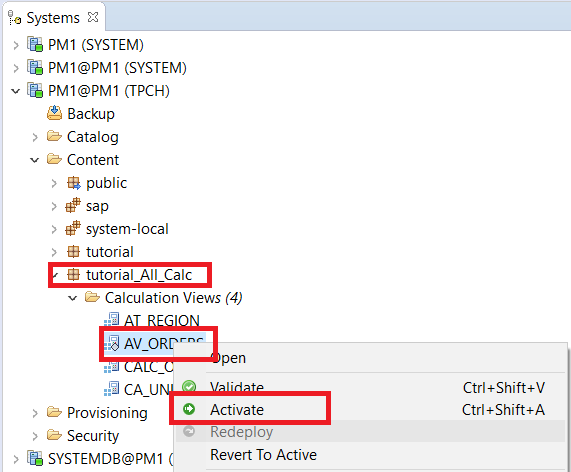Click the public package icon
The height and width of the screenshot is (472, 571).
(74, 182)
